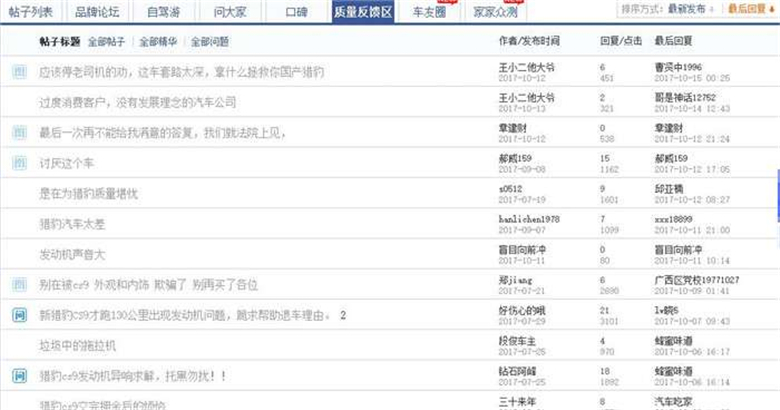Viewport: 780px width, 410px height.
Task: Open the post '是在为猎豹质量堪忧'
Action: [89, 194]
